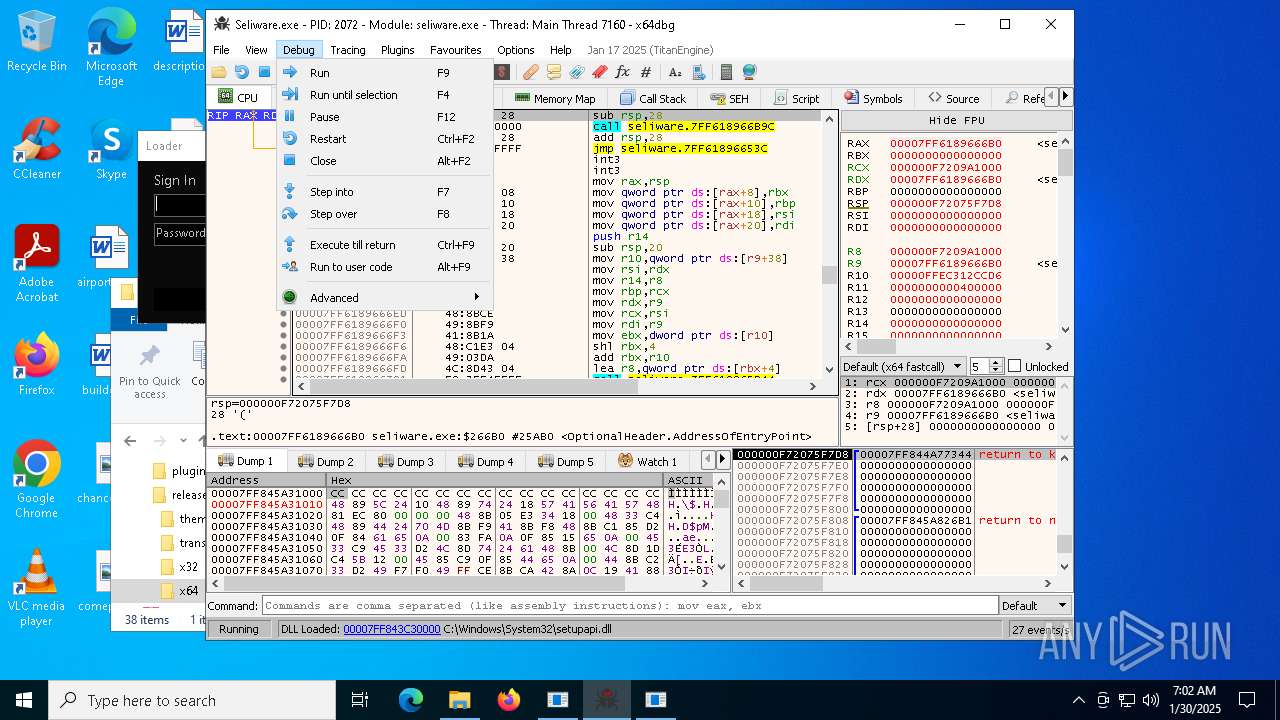Open the Labels paperclip toolbar icon
Image resolution: width=1280 pixels, height=720 pixels.
tap(577, 72)
